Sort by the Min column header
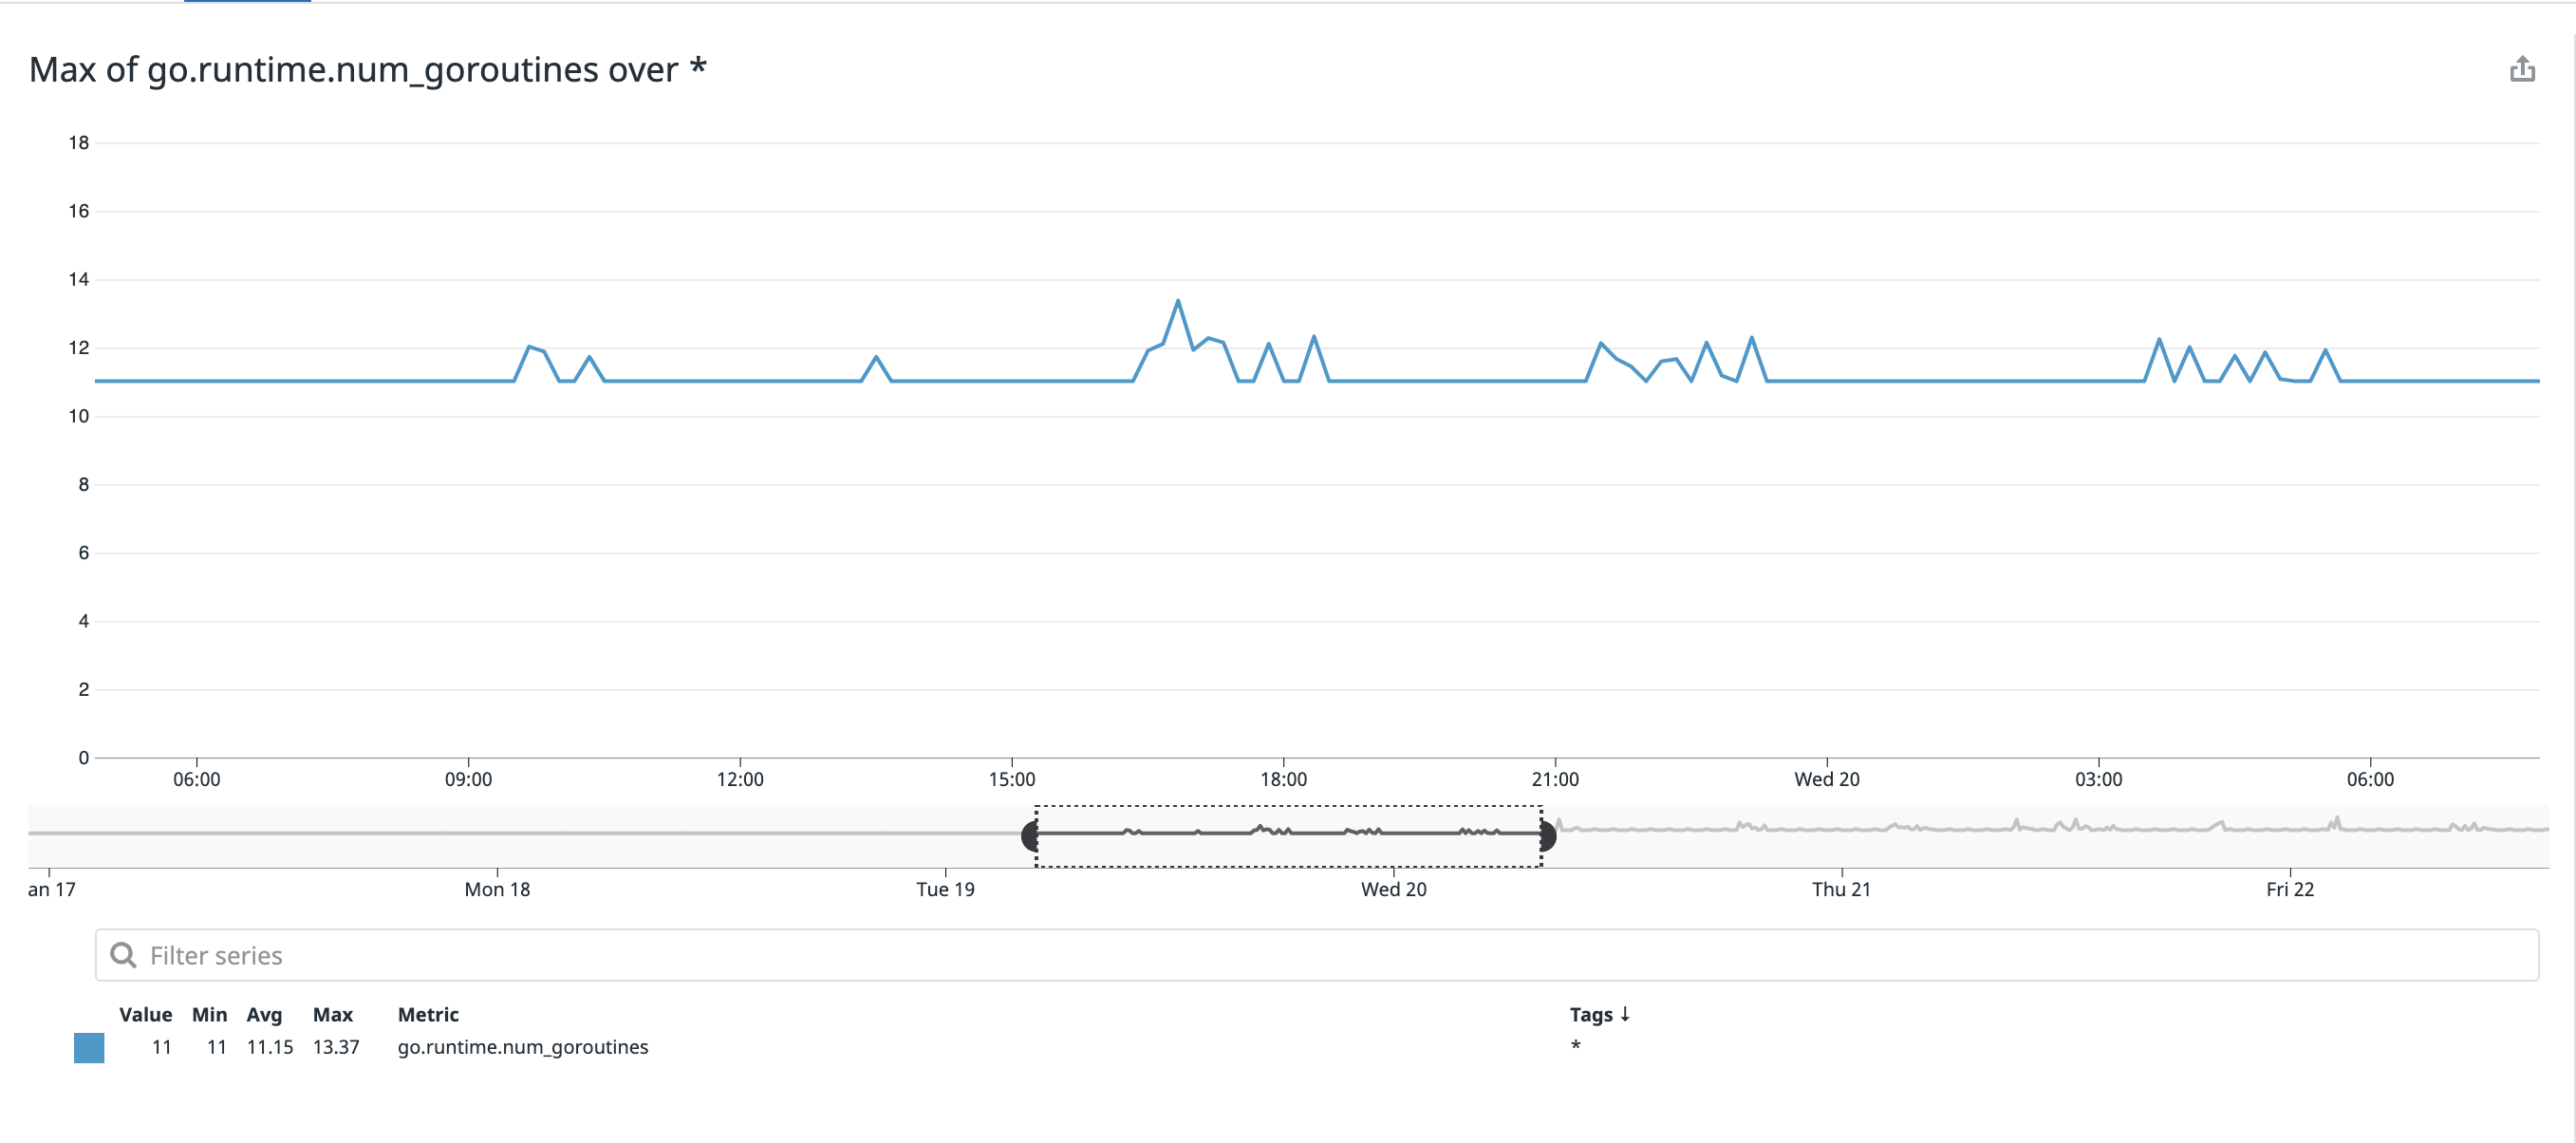Screen dimensions: 2576x1143 (x=209, y=1014)
